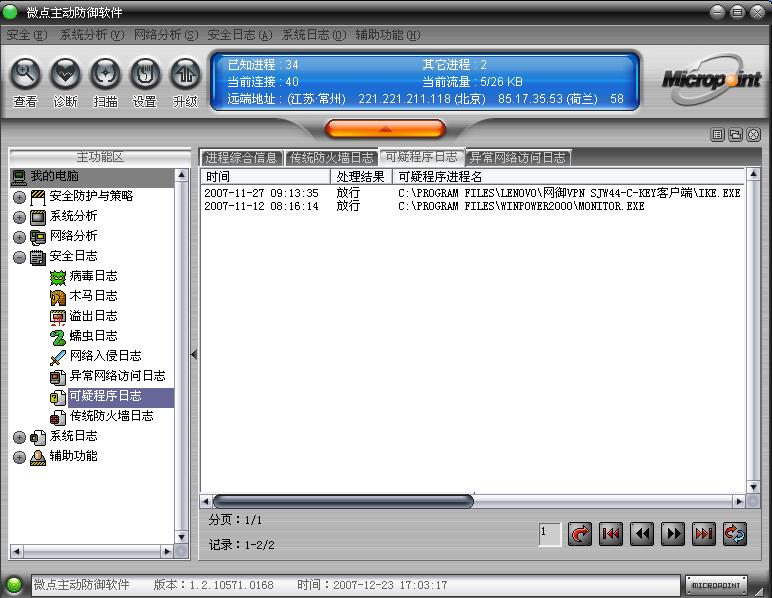Open the 安全日志 menu
This screenshot has height=598, width=772.
click(x=240, y=35)
